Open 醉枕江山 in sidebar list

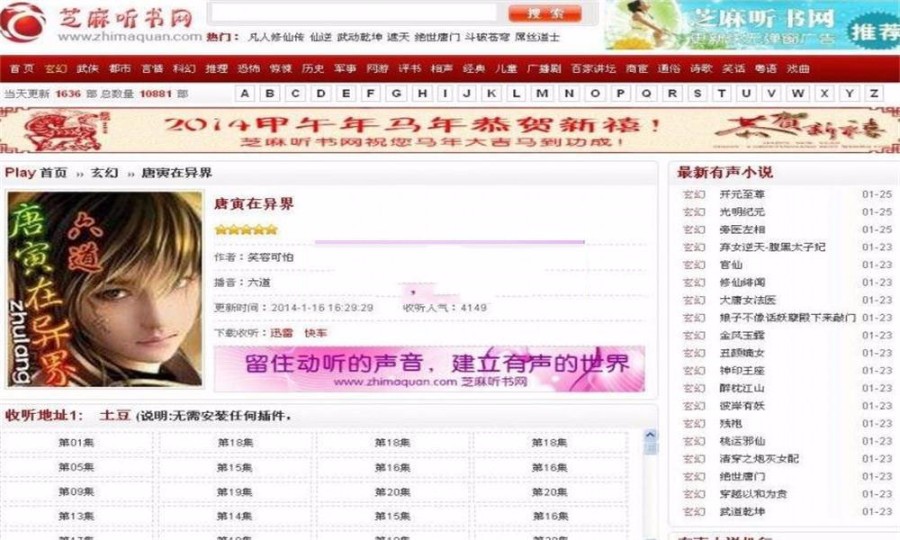click(742, 389)
